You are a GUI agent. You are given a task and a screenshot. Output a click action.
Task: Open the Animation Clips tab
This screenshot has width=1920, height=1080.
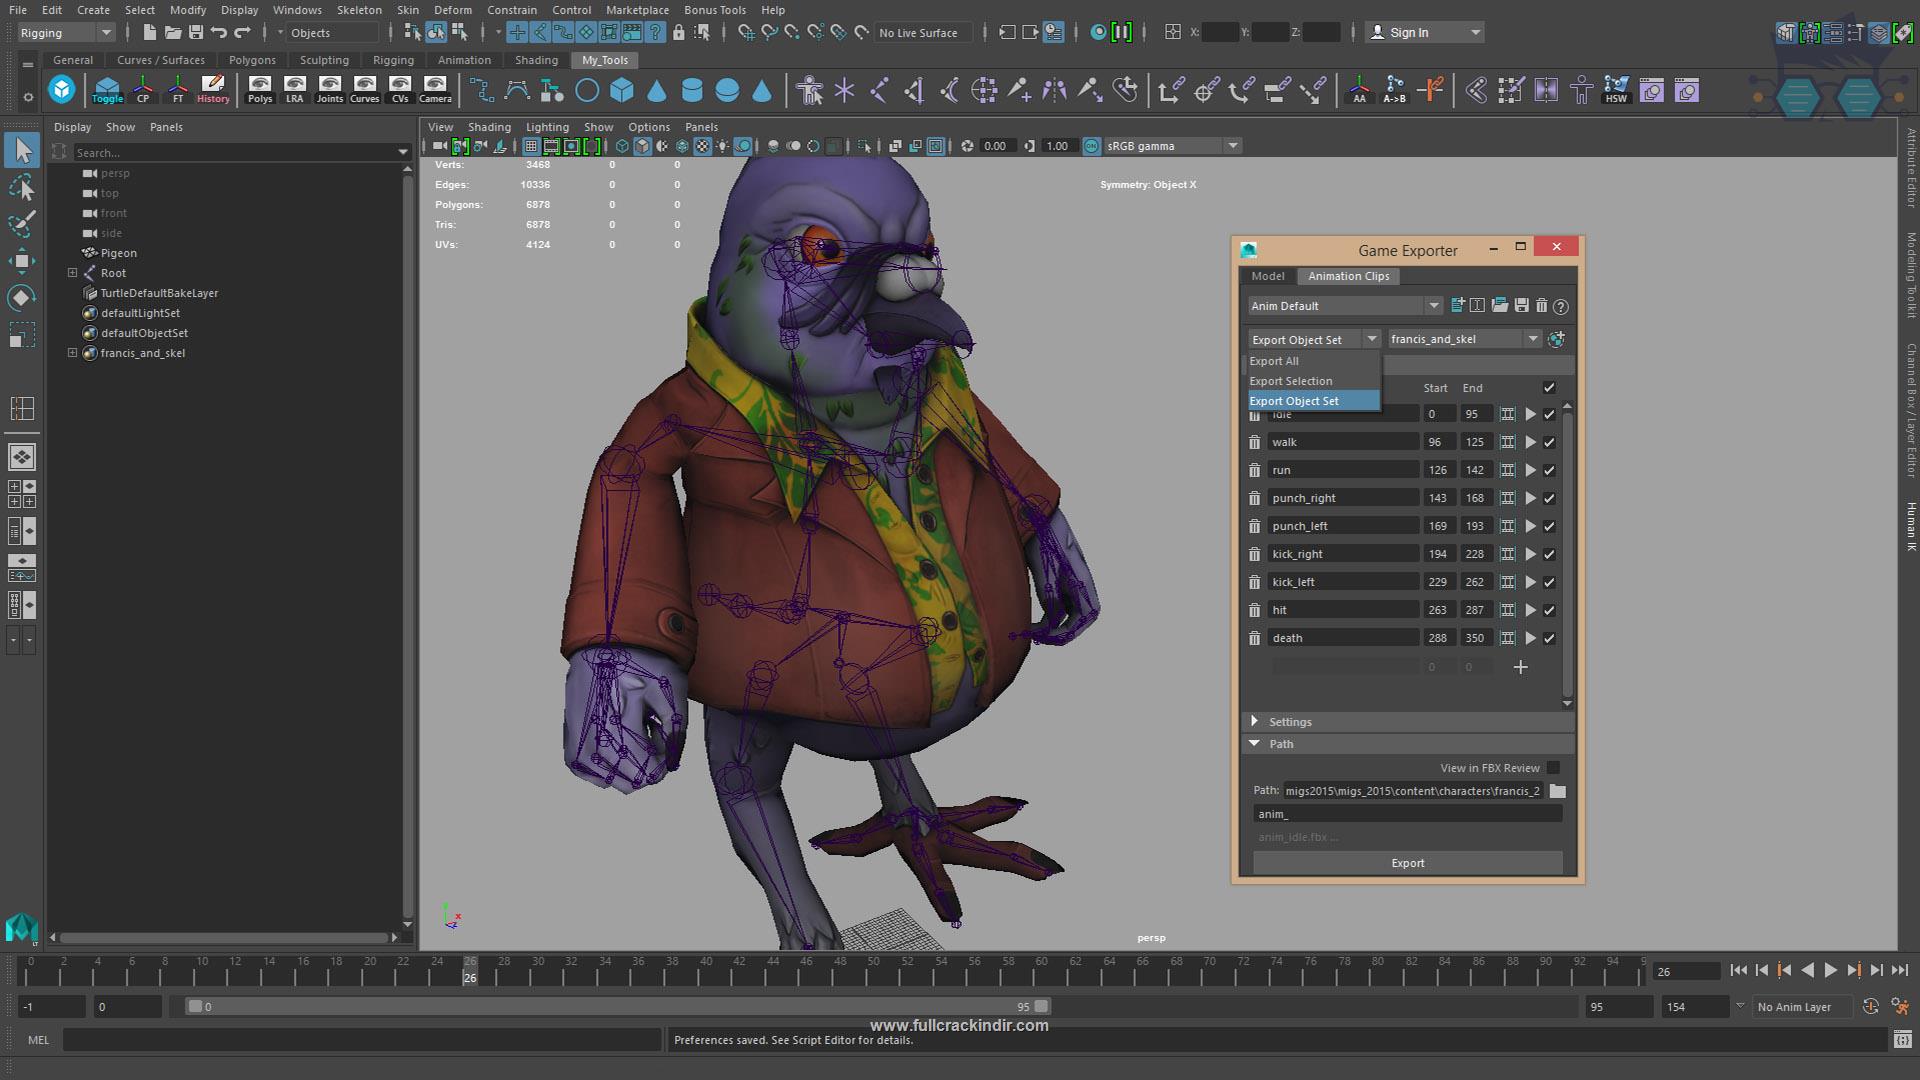[x=1349, y=276]
